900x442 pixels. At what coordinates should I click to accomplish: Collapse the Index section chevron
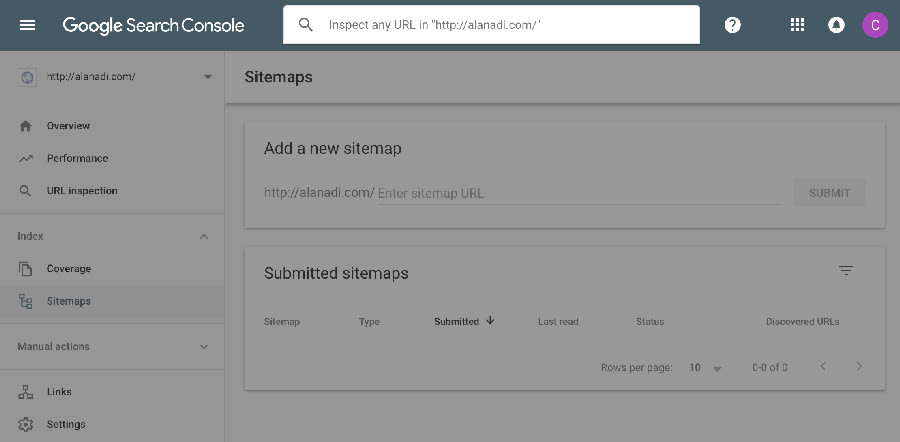click(204, 236)
